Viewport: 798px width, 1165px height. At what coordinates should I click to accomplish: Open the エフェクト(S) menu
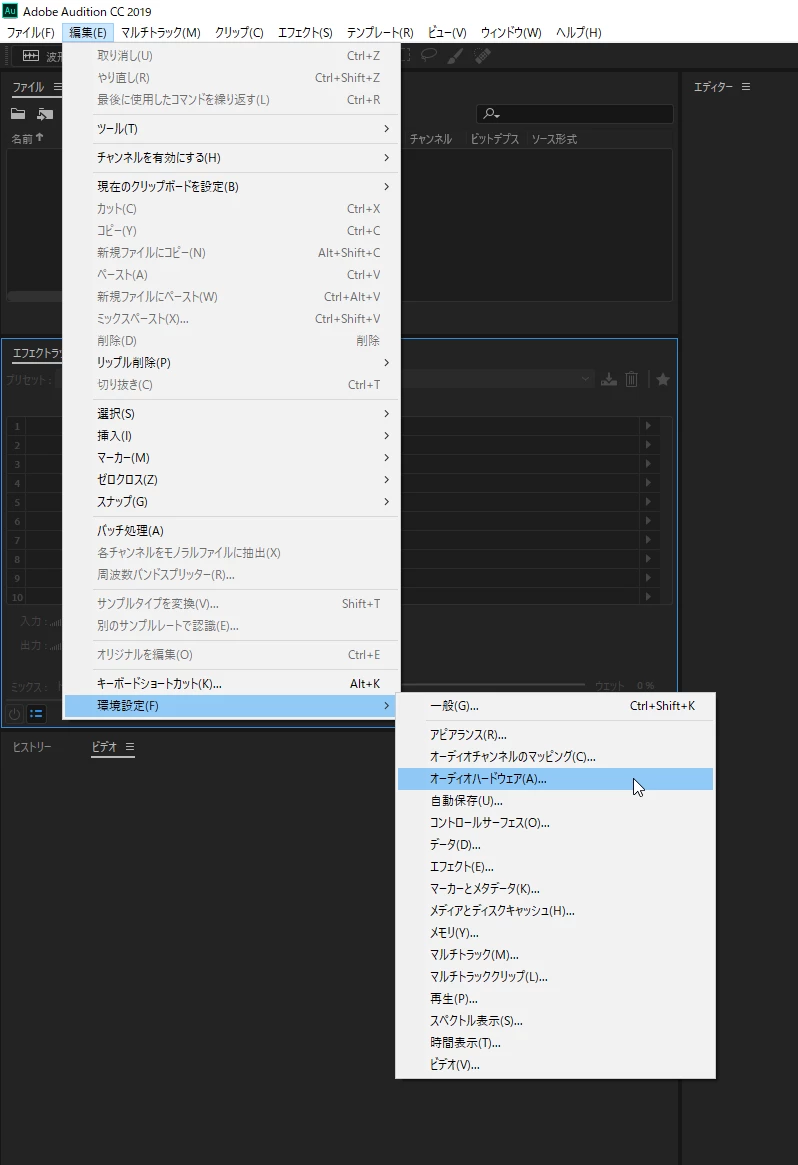point(305,33)
